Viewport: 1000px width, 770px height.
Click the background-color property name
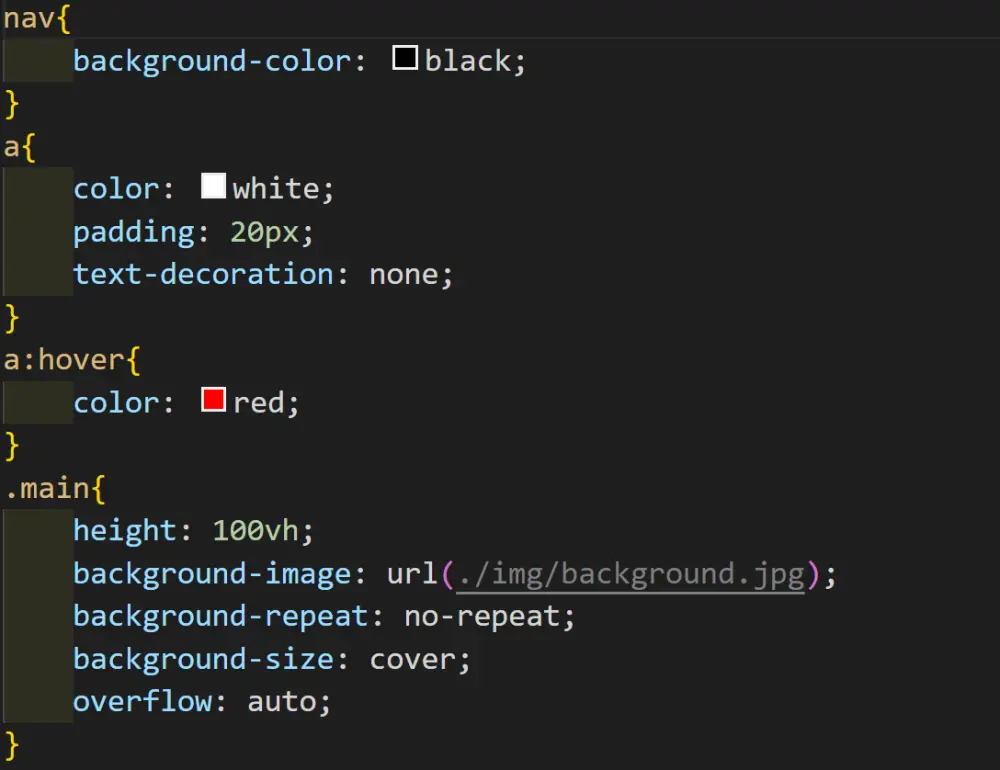pos(212,62)
